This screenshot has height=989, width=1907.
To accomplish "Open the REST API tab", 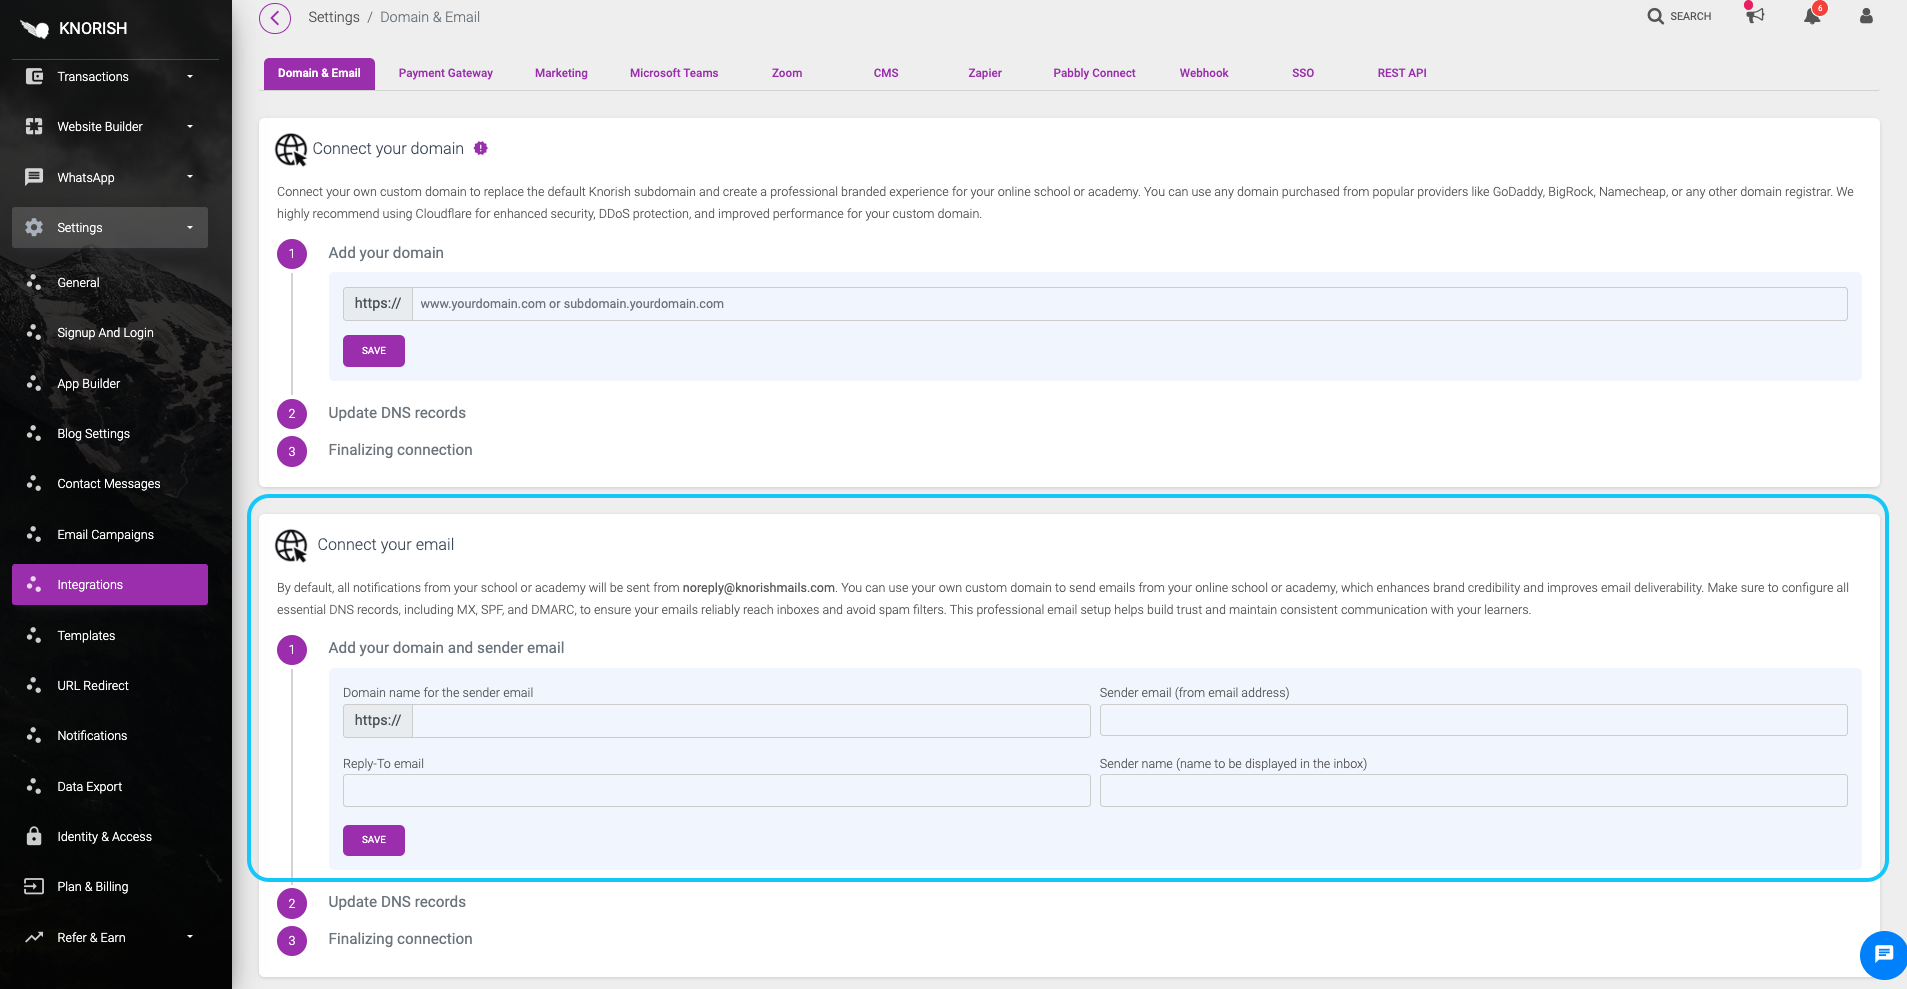I will tap(1401, 73).
